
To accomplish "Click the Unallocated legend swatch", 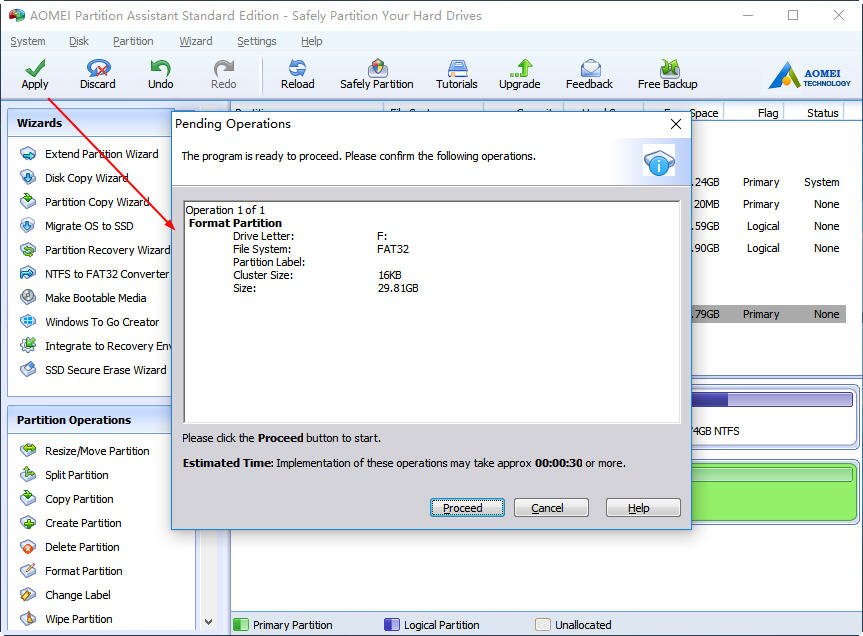I will tap(543, 624).
